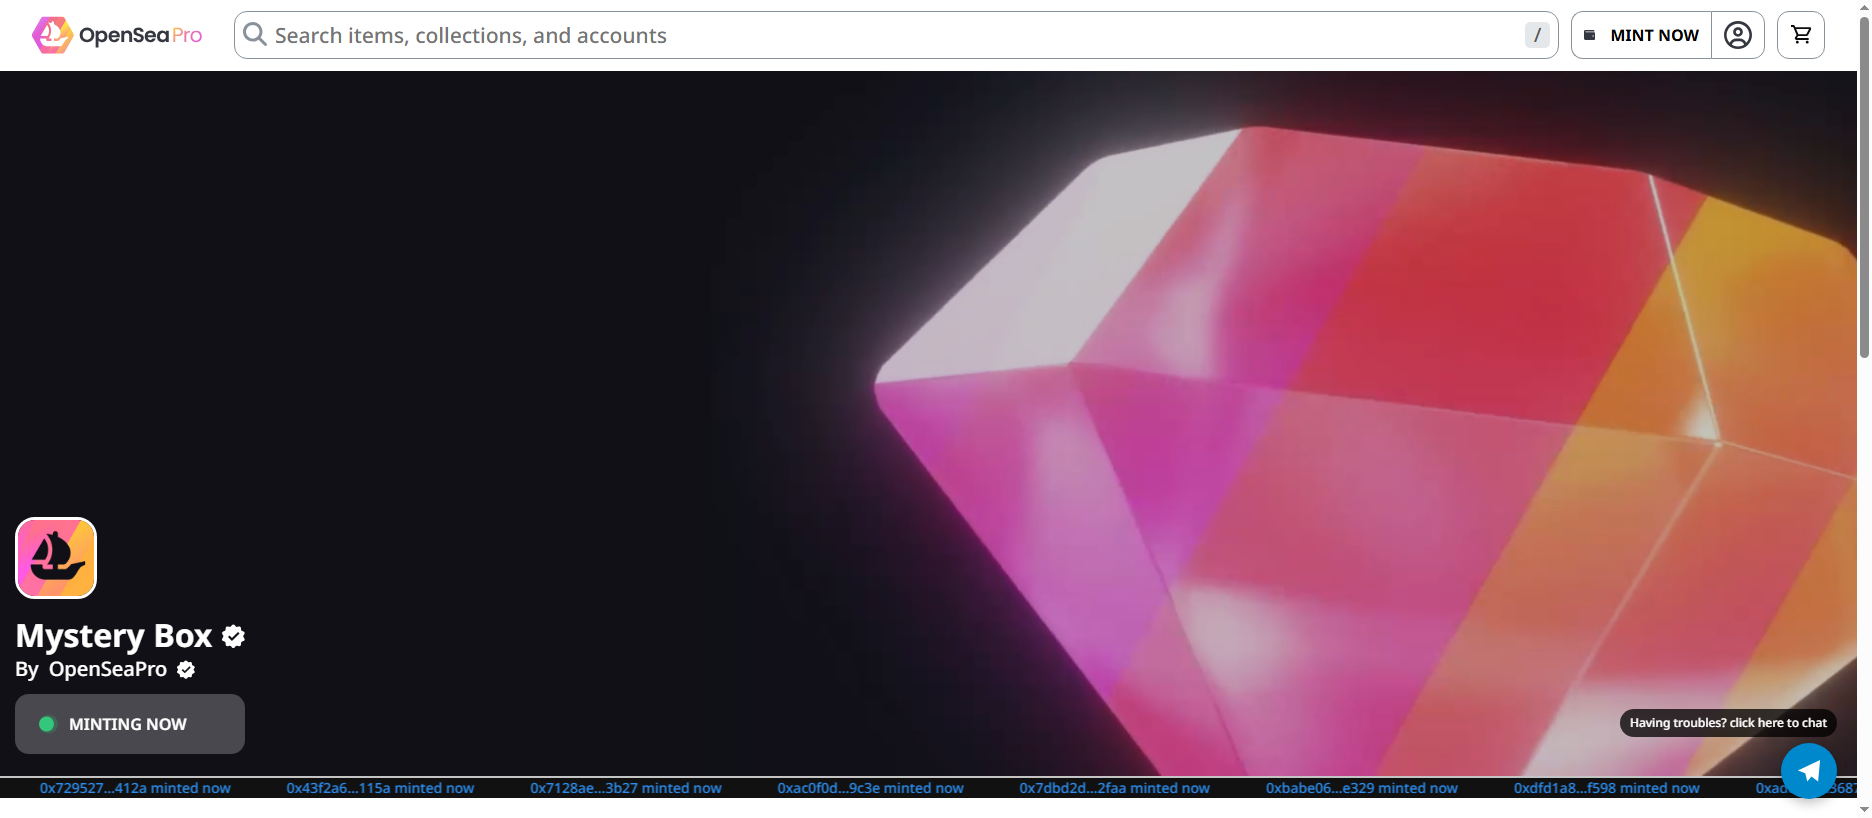Image resolution: width=1872 pixels, height=818 pixels.
Task: Click '0xac0f0d...9c3e minted now' ticker entry
Action: pos(871,788)
